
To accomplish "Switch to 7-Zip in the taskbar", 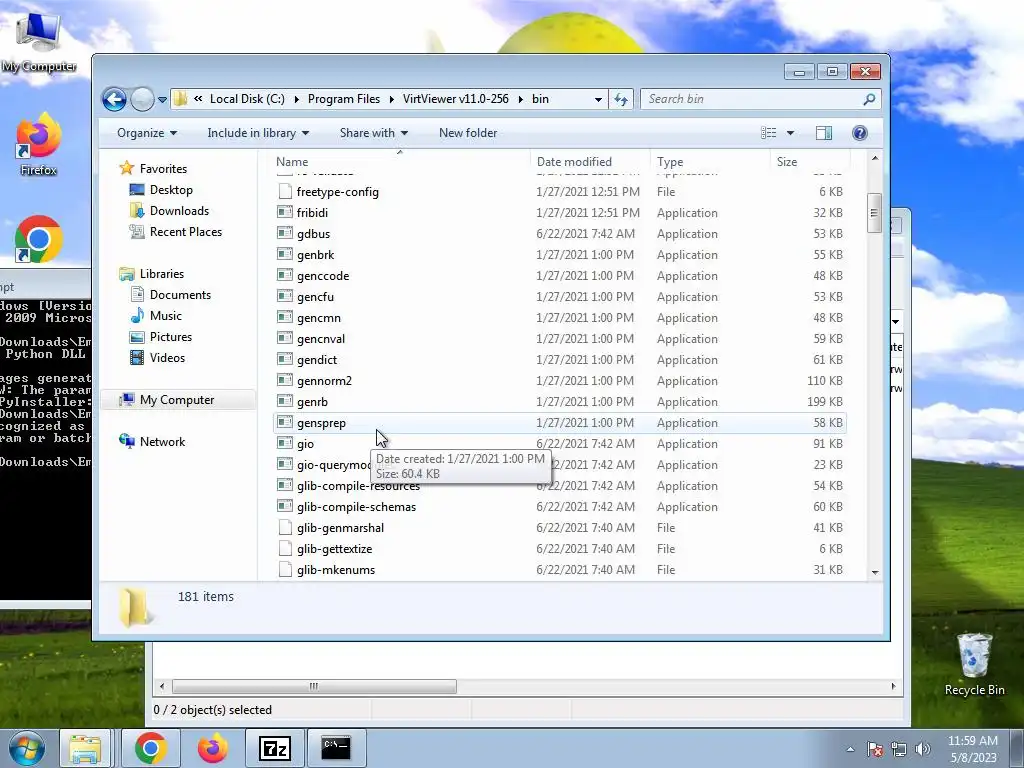I will 274,748.
